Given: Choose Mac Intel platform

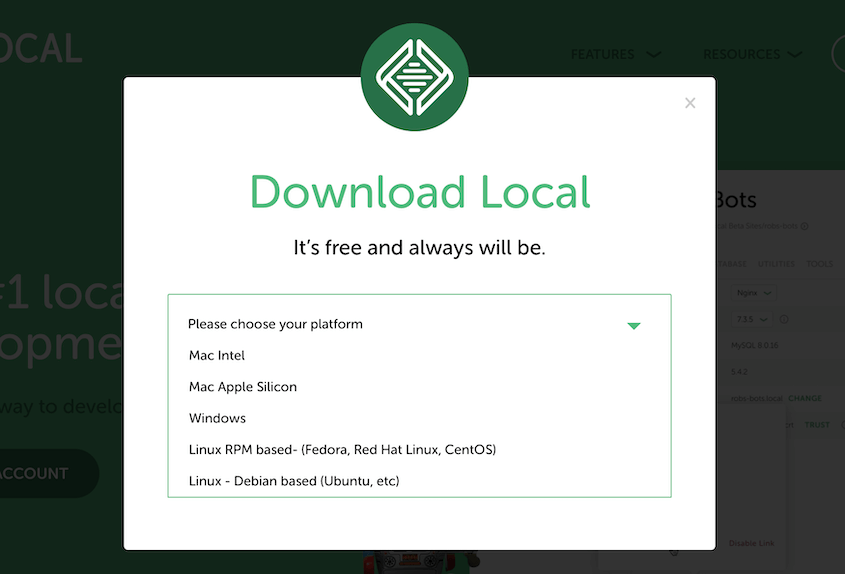Looking at the screenshot, I should (x=217, y=355).
